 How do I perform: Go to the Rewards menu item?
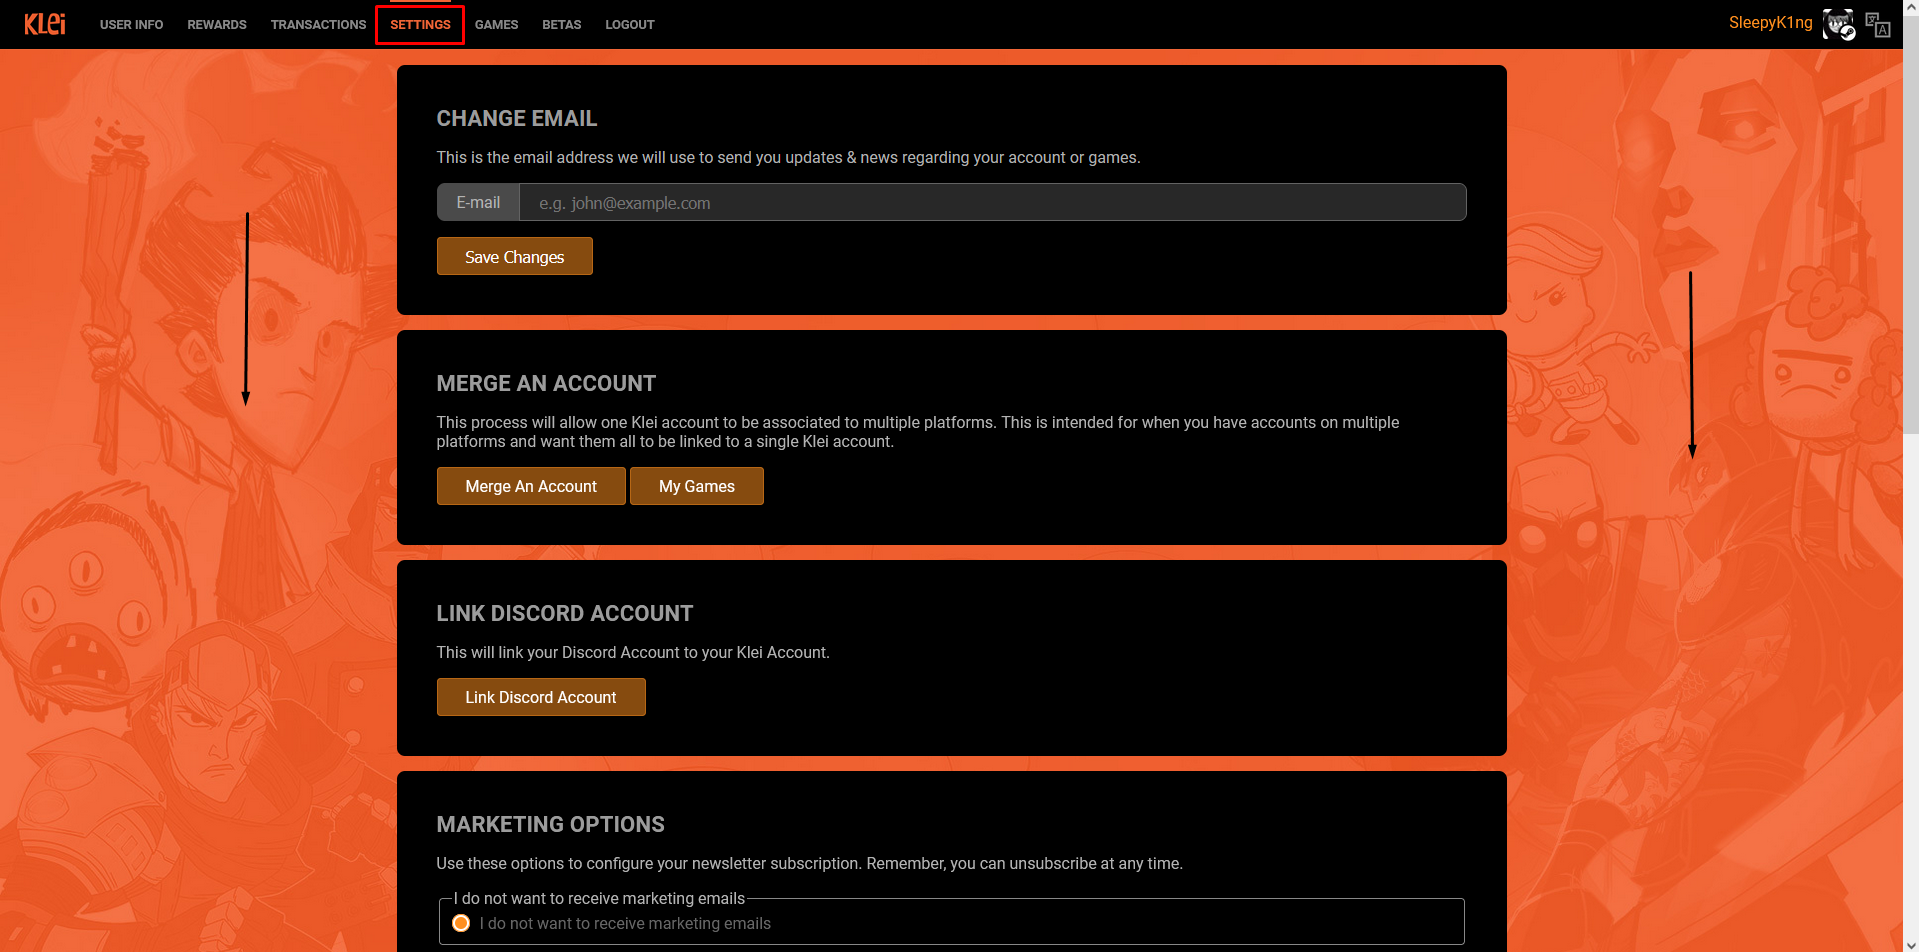217,24
